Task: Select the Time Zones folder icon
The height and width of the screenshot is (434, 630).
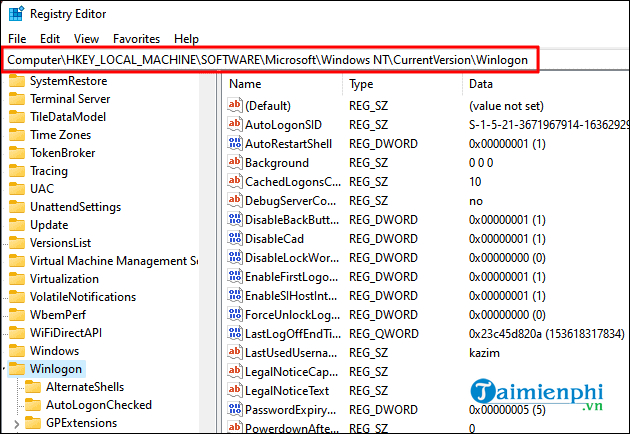Action: click(x=17, y=135)
